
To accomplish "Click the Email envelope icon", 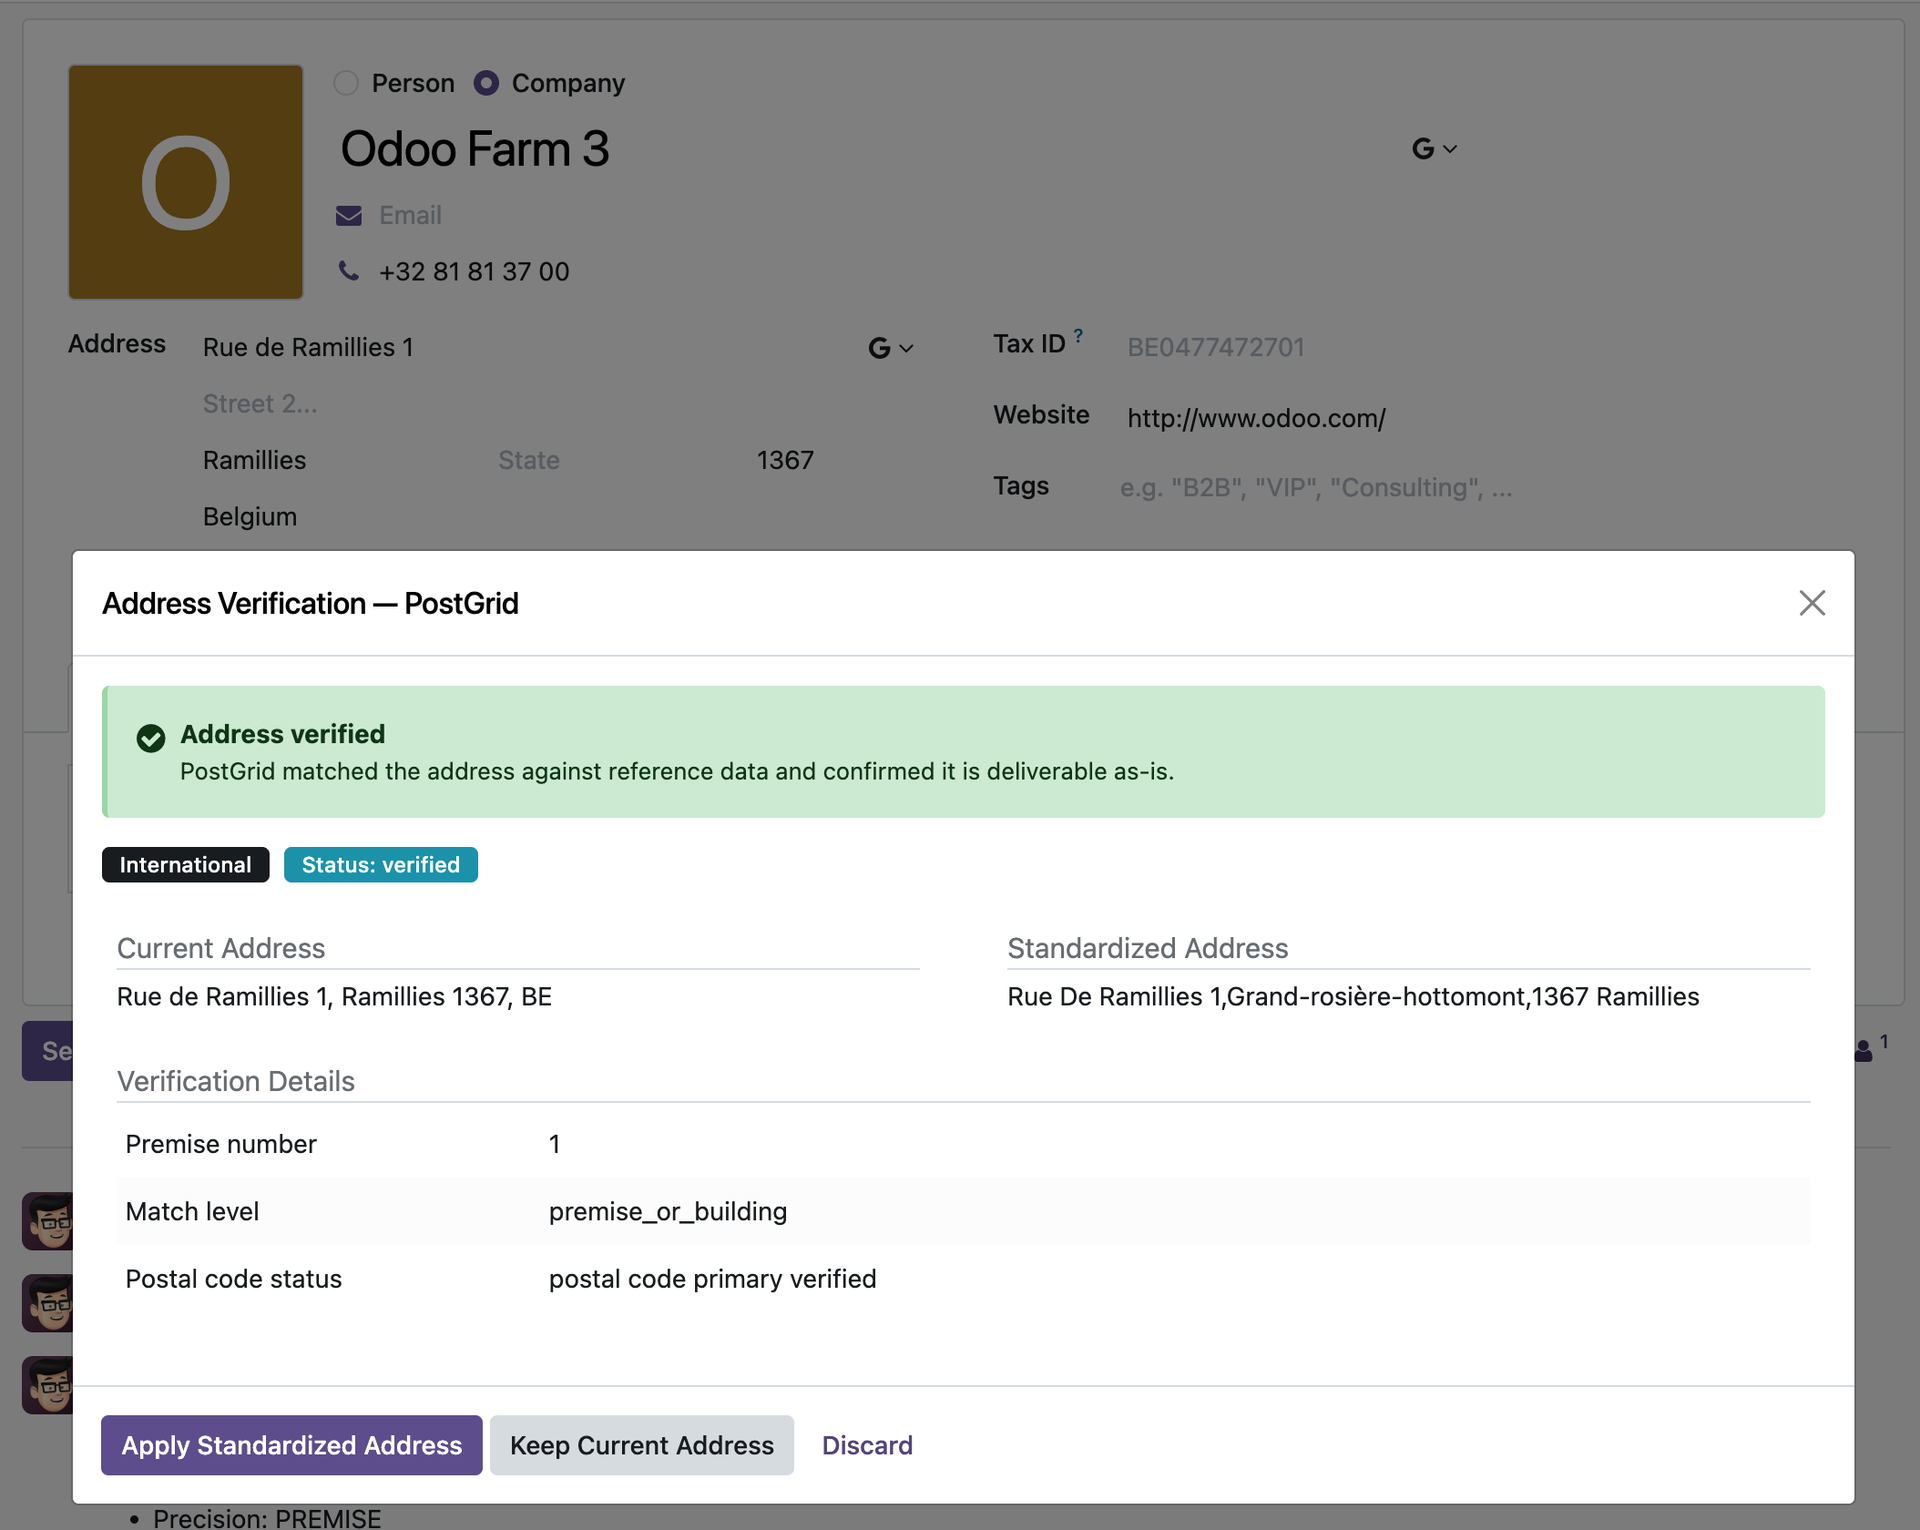I will point(349,215).
